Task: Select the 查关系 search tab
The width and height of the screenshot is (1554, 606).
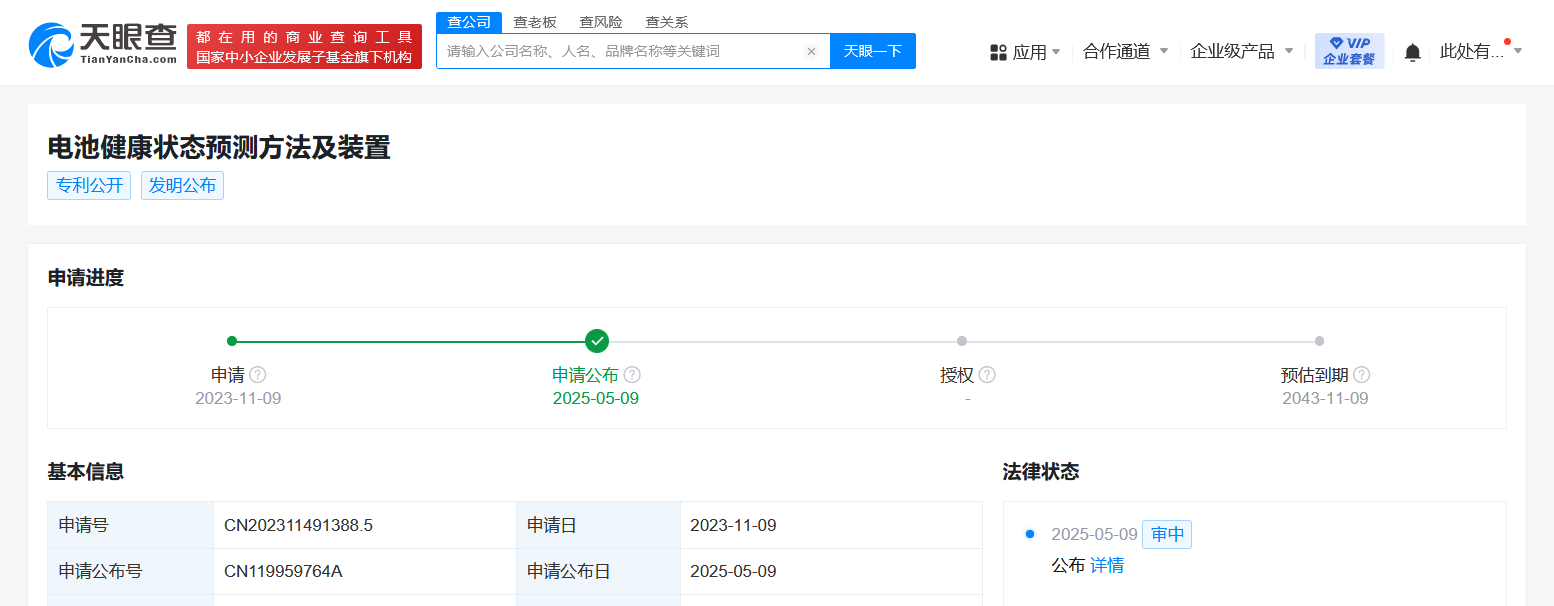Action: (x=666, y=22)
